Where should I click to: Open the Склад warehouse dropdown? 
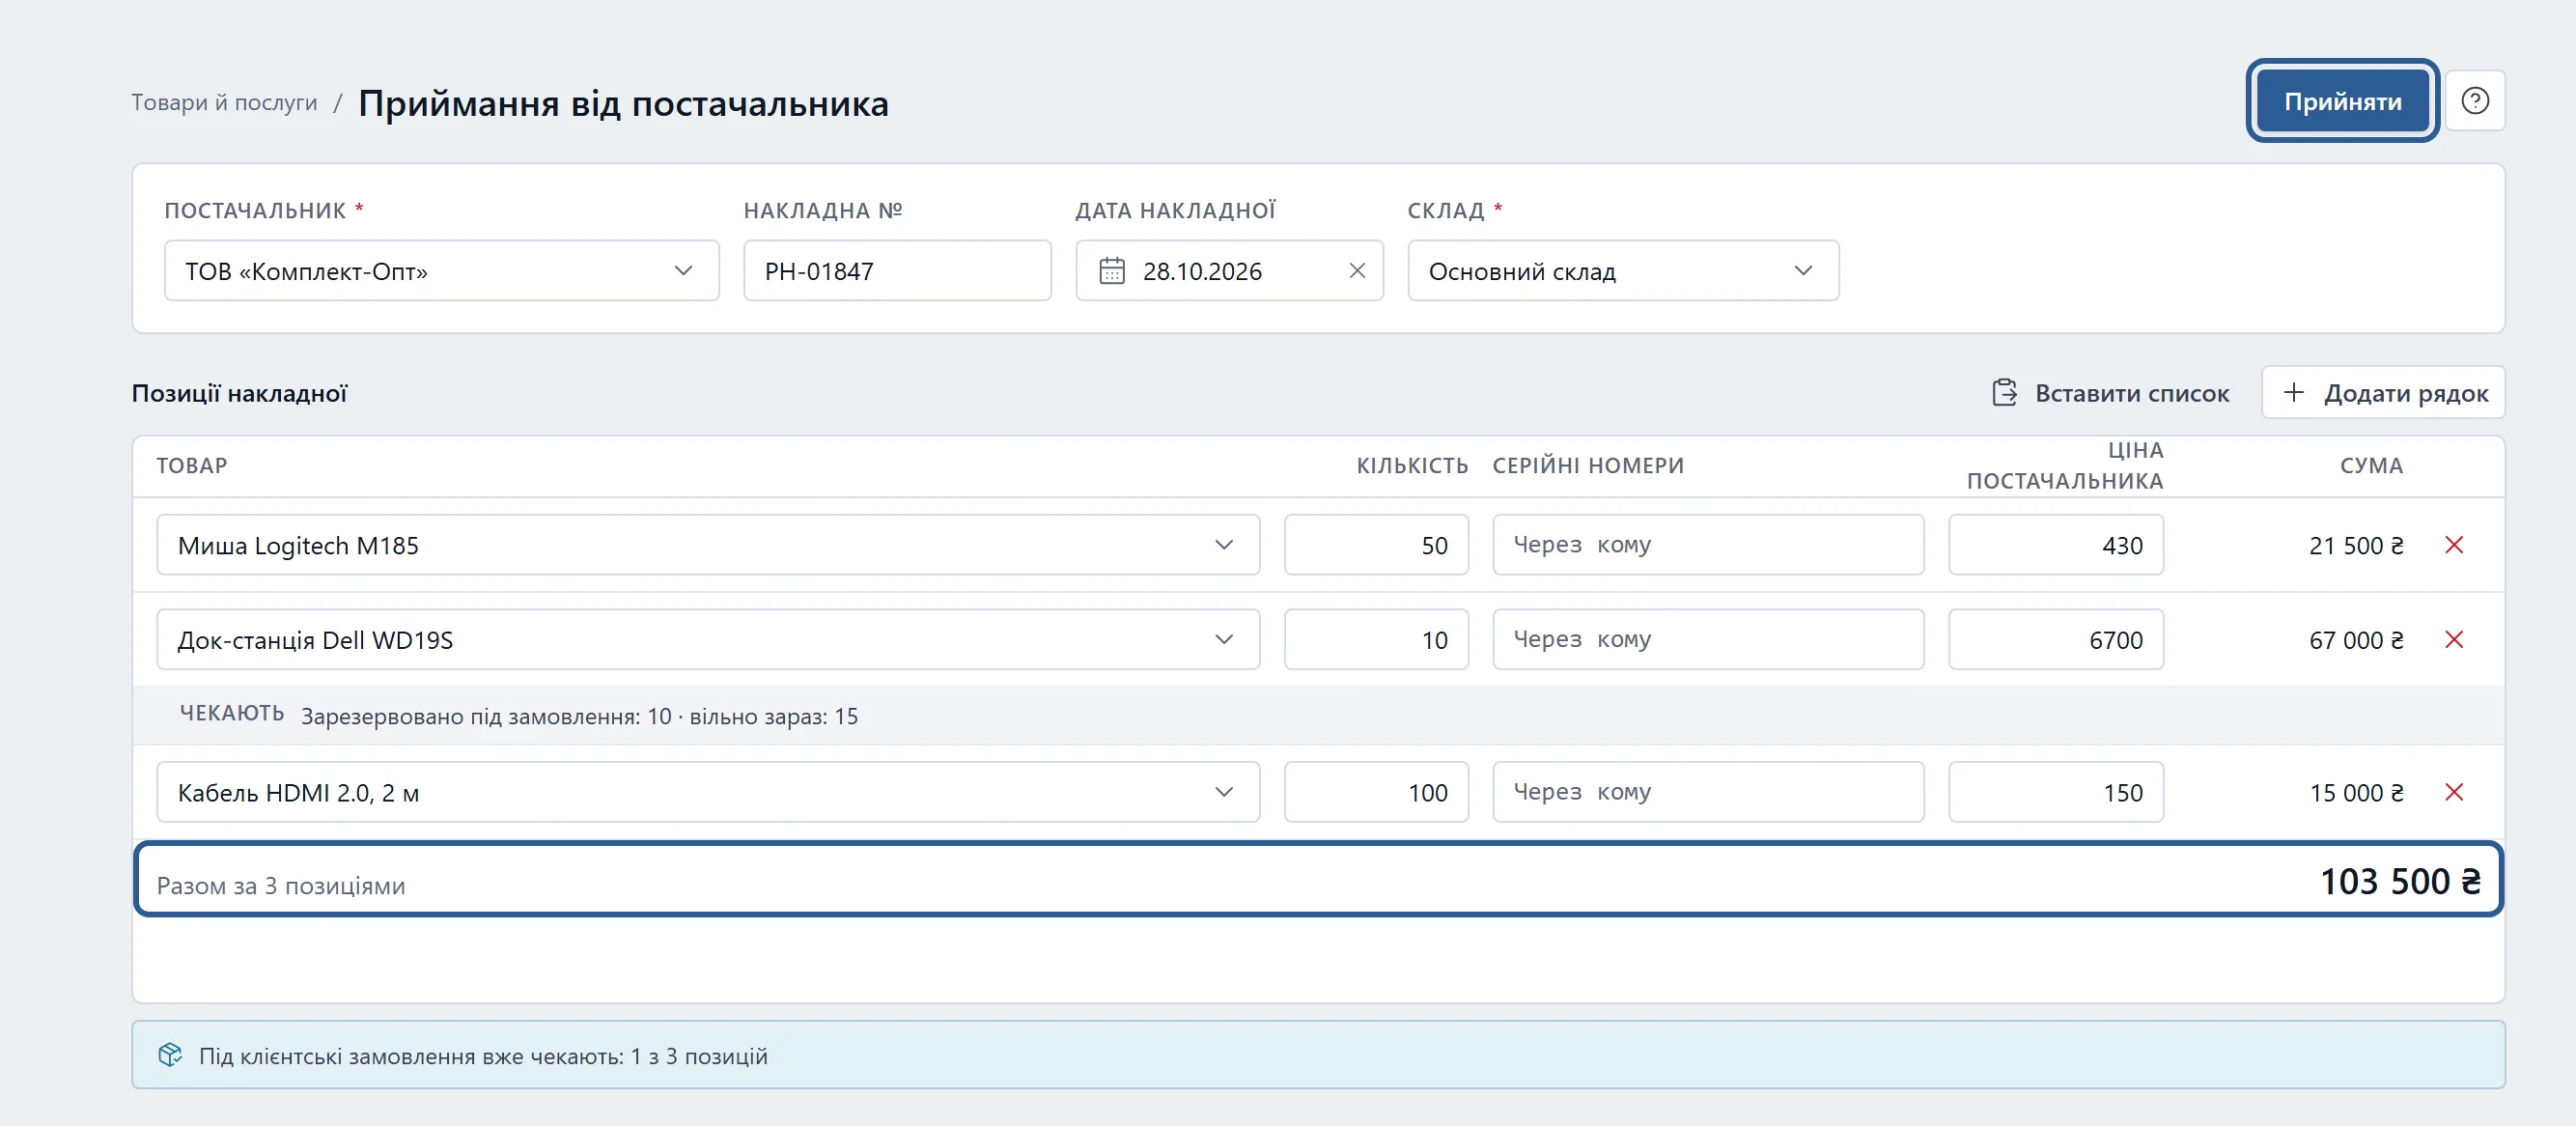(x=1623, y=271)
